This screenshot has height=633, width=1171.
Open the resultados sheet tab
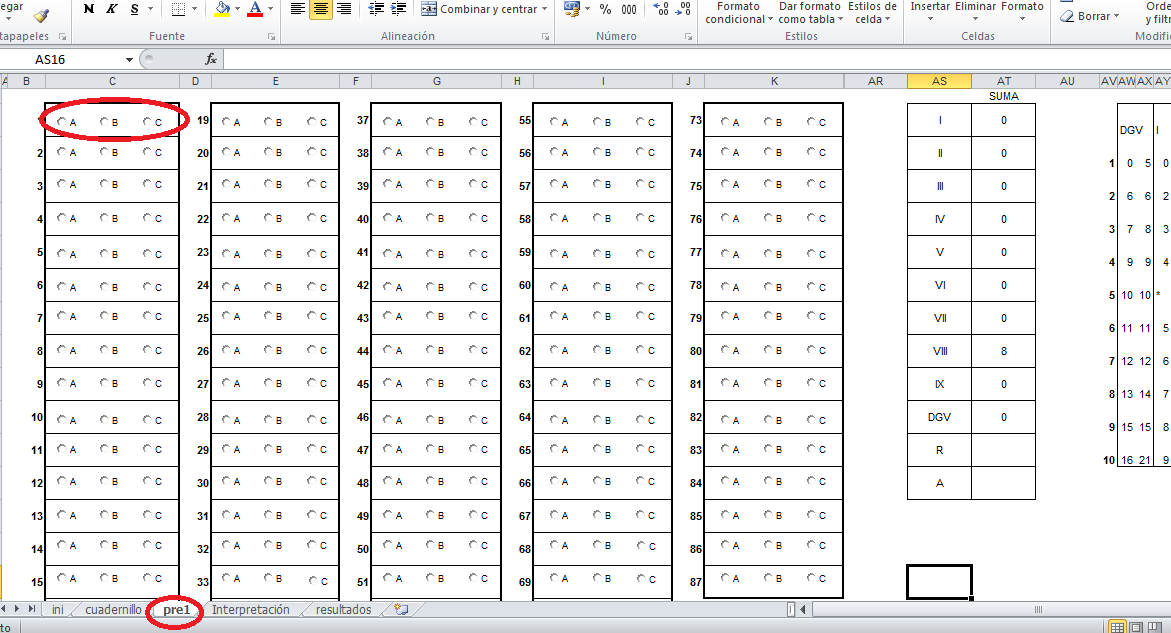(x=343, y=610)
